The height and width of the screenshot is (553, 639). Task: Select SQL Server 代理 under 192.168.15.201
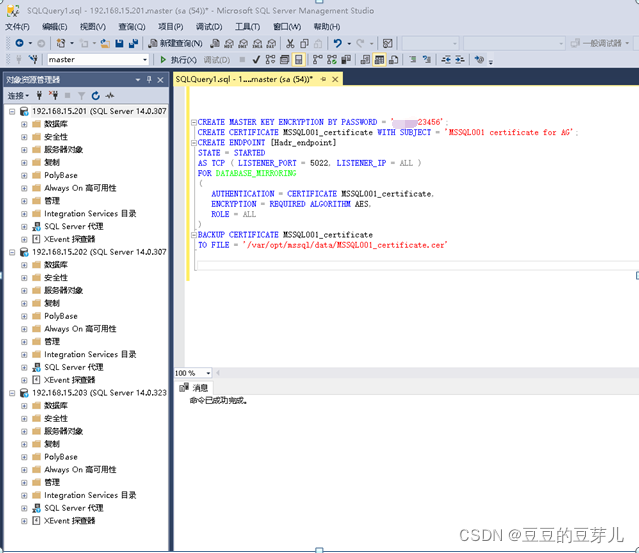tap(73, 227)
